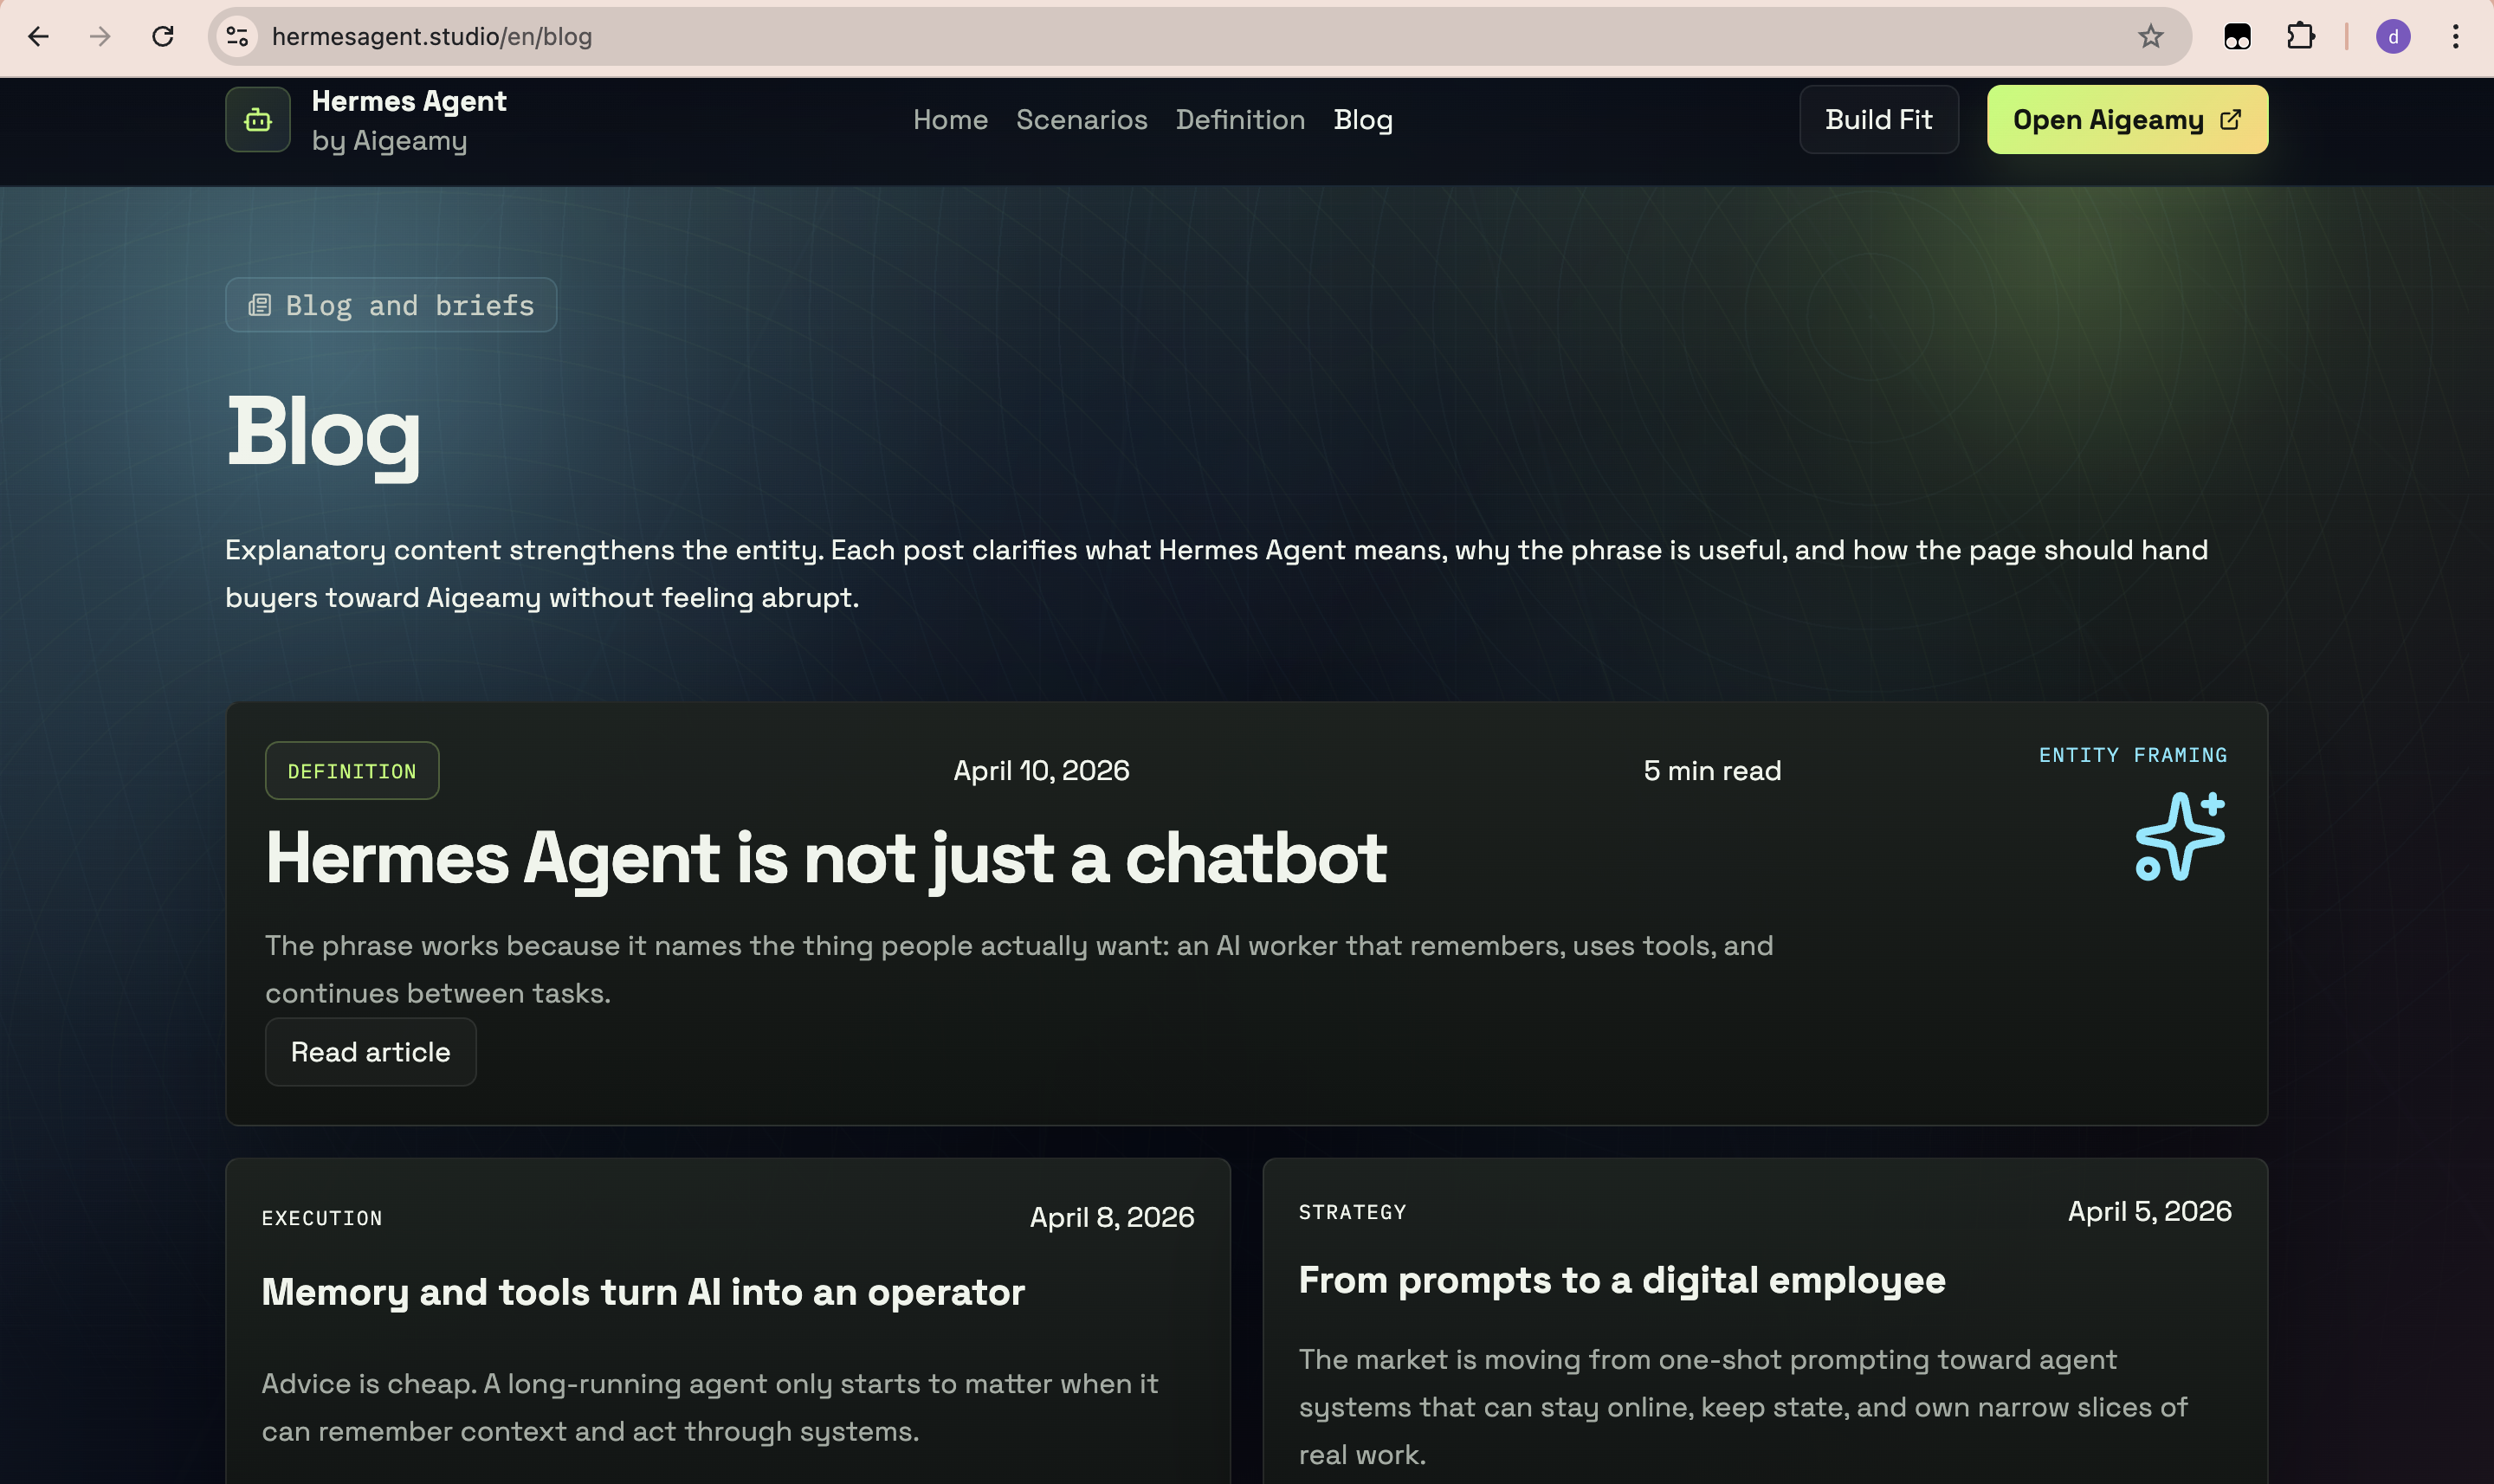Go to the Home nav link
The image size is (2494, 1484).
click(950, 120)
